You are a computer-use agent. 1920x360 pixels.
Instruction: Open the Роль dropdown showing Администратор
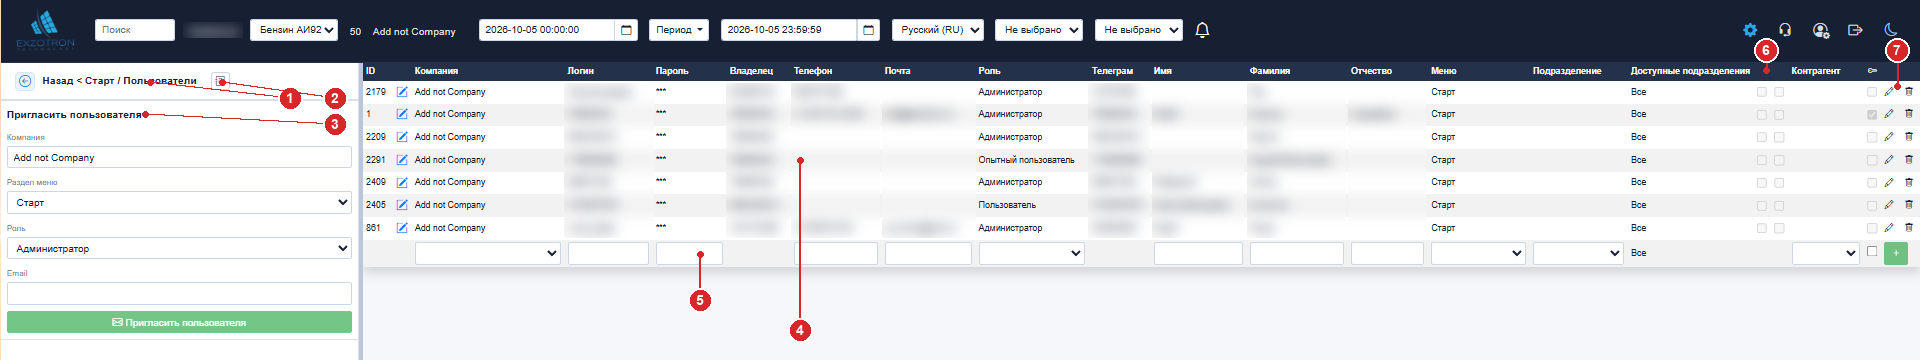[179, 249]
